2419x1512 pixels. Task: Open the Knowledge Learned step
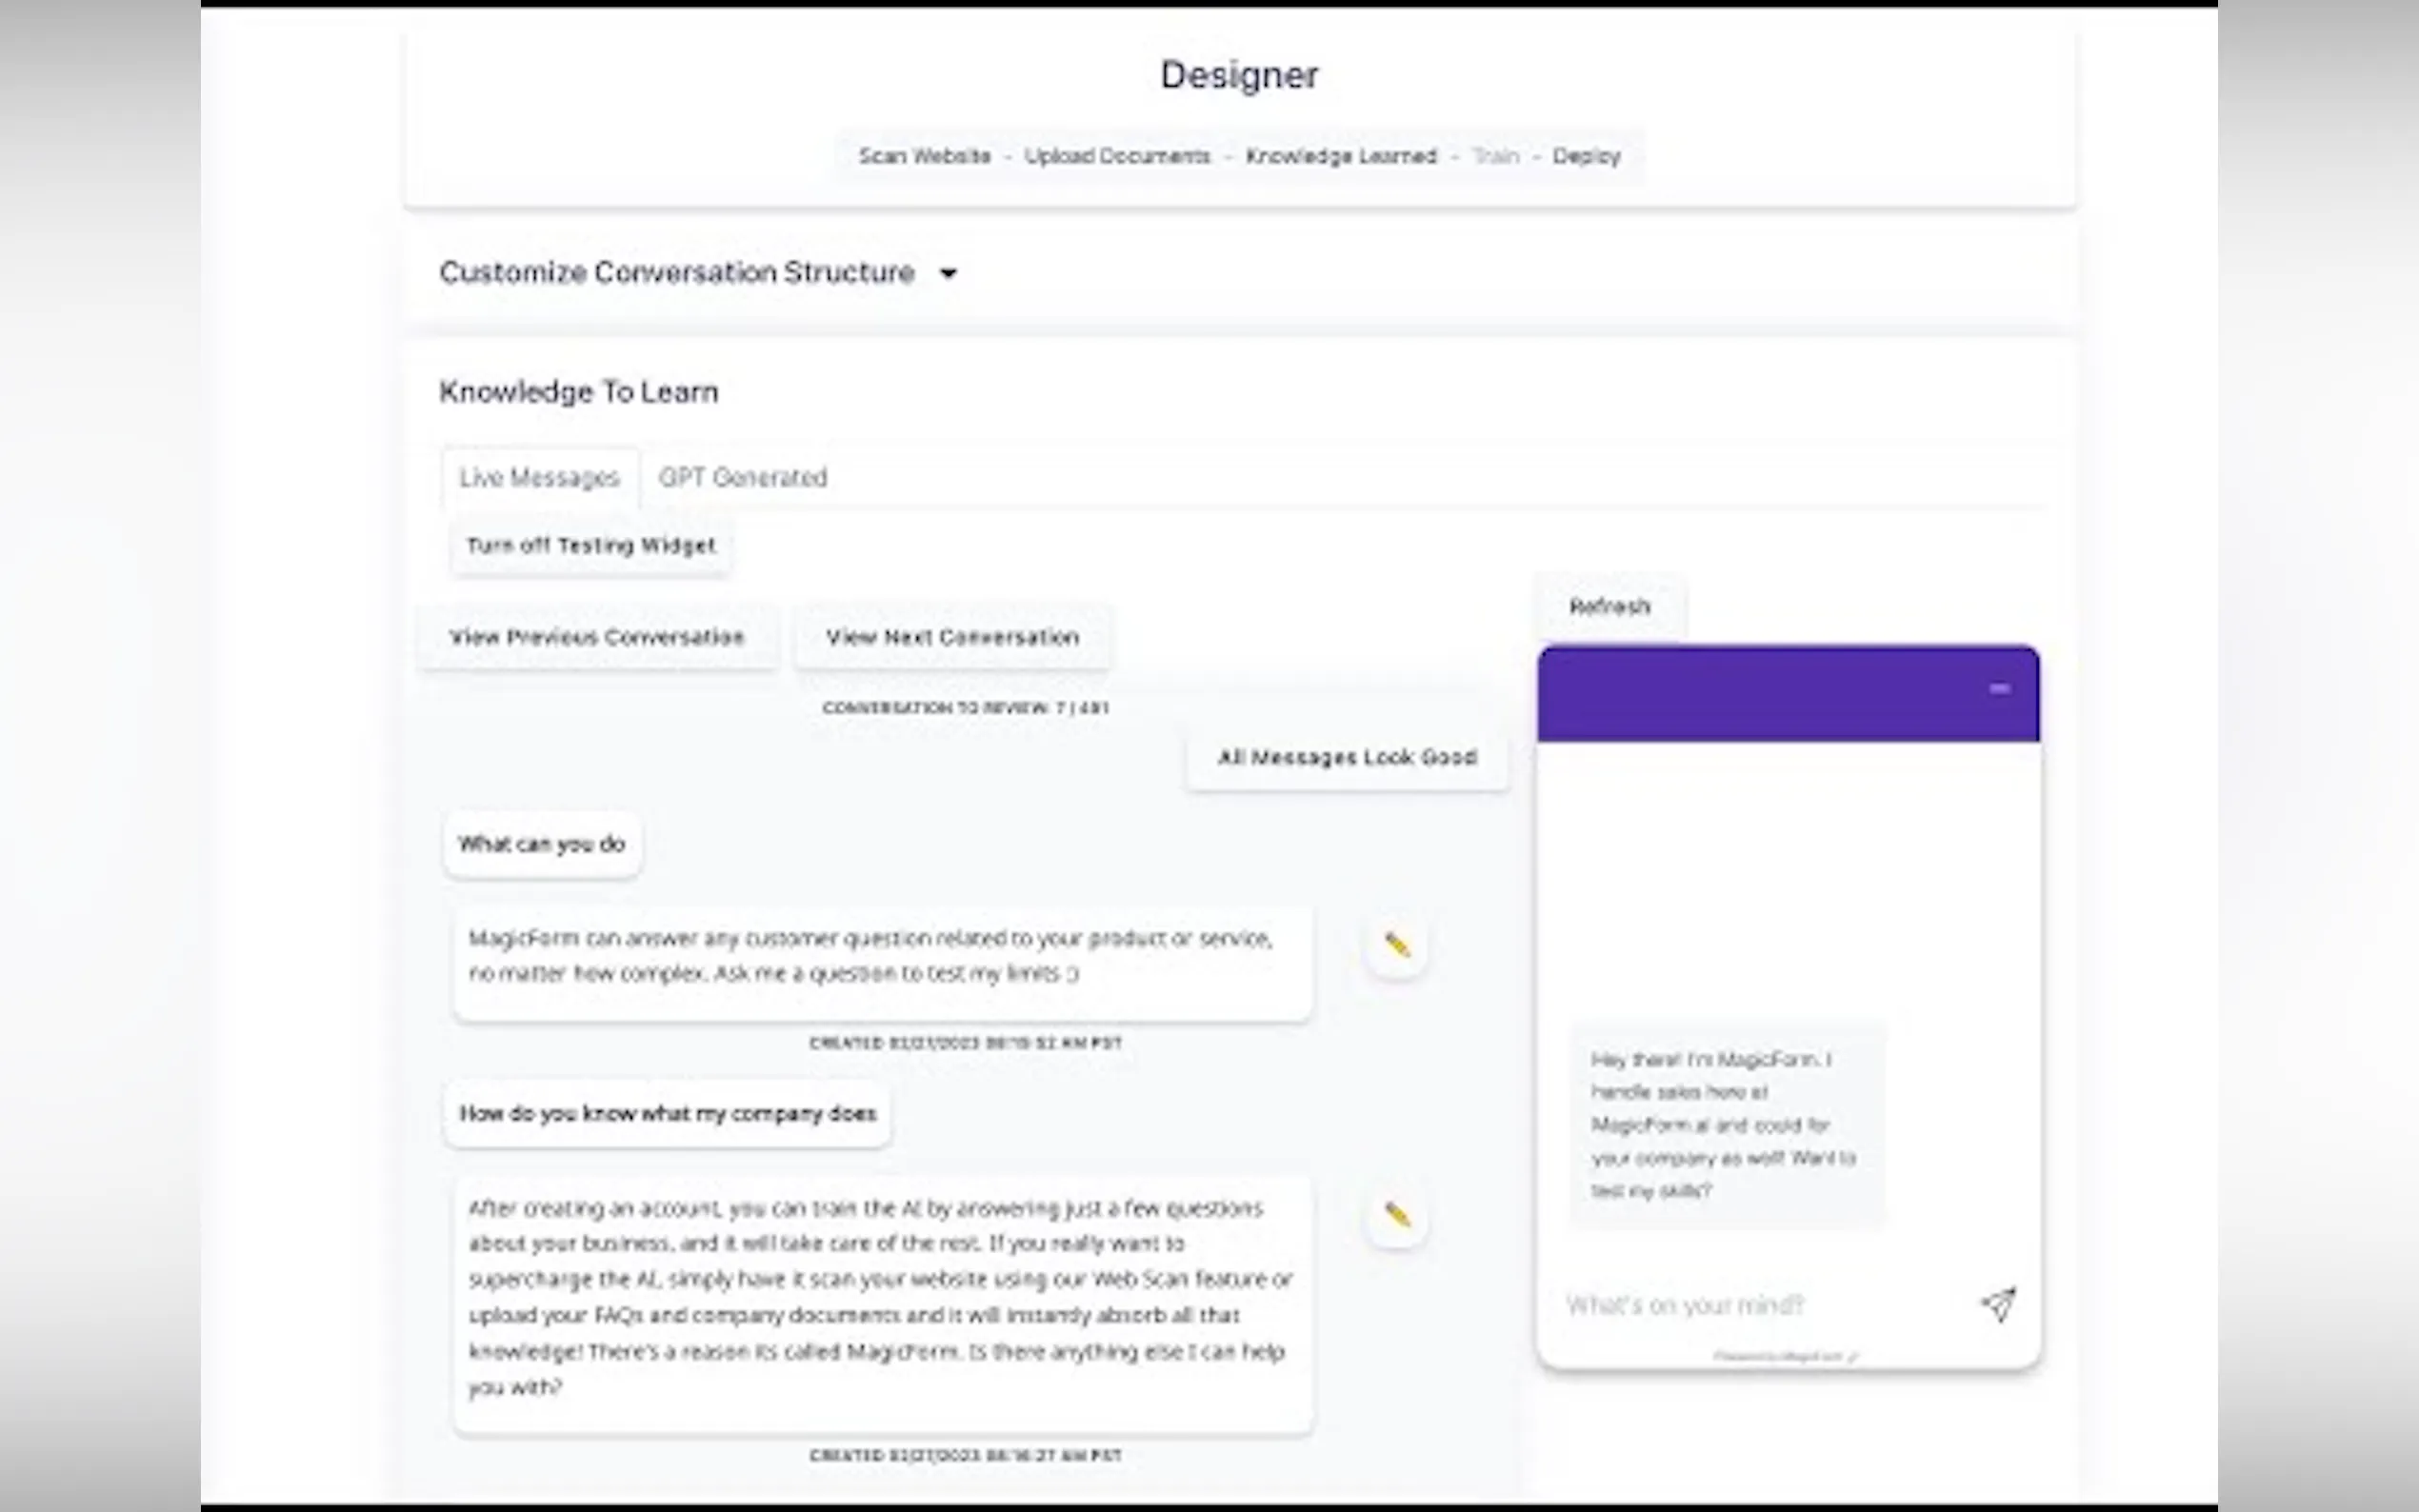pos(1340,156)
